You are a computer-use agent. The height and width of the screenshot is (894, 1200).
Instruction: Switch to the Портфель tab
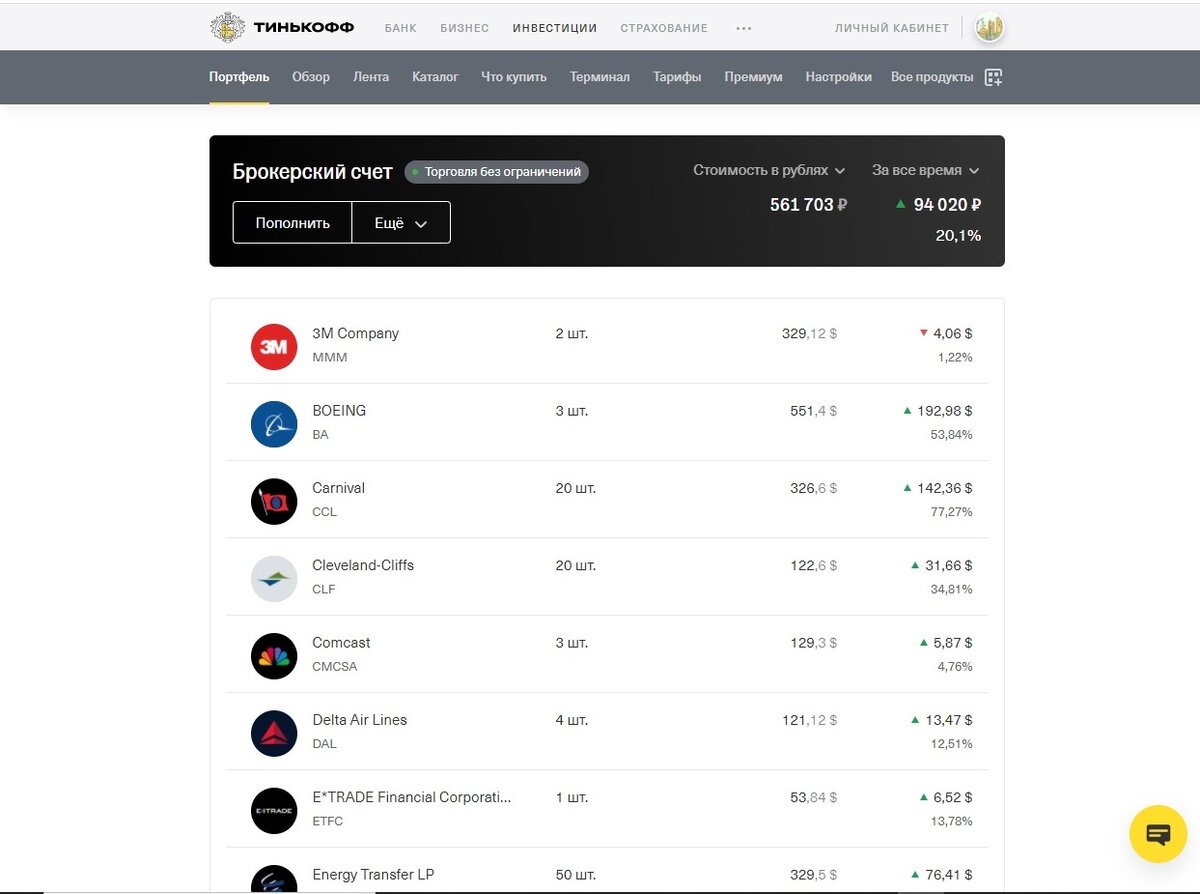click(x=239, y=77)
